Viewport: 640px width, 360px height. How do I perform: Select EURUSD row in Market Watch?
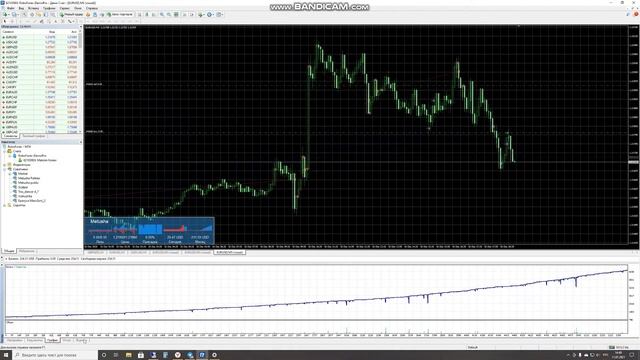pyautogui.click(x=40, y=37)
